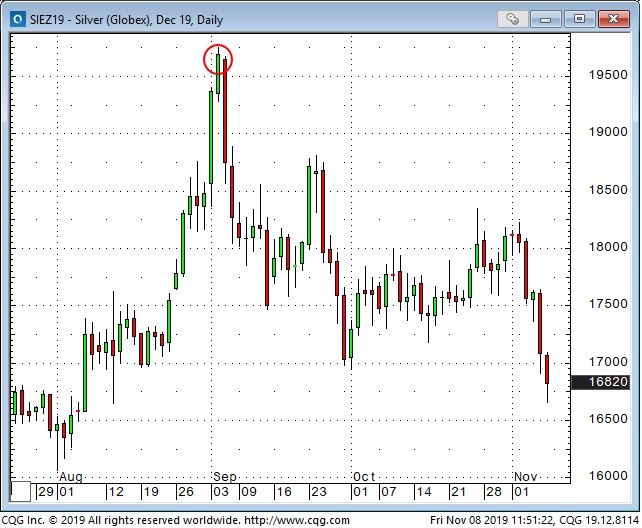The image size is (642, 528).
Task: Click the CQG chart icon in title bar
Action: [18, 19]
